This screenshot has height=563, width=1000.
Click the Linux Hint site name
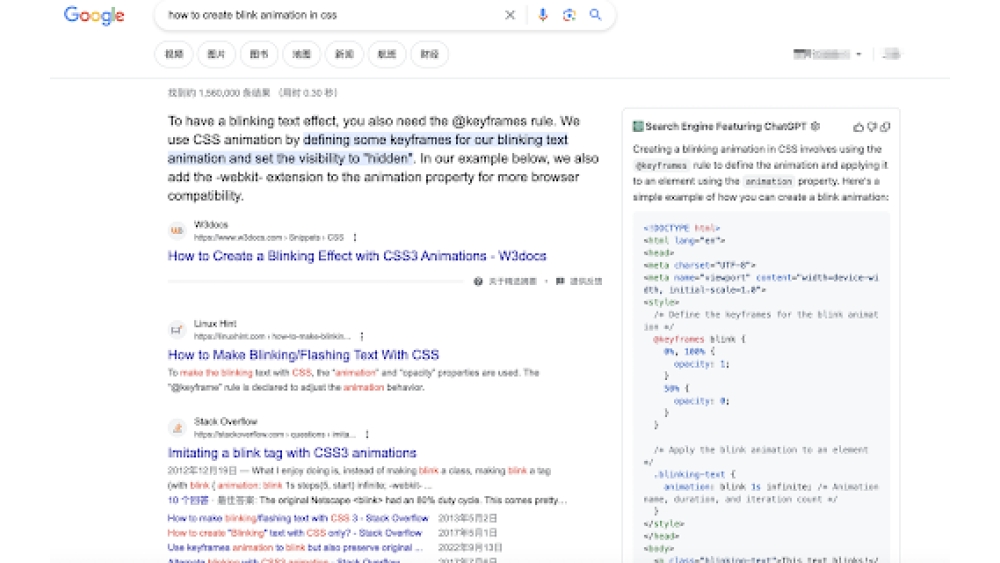[x=215, y=323]
